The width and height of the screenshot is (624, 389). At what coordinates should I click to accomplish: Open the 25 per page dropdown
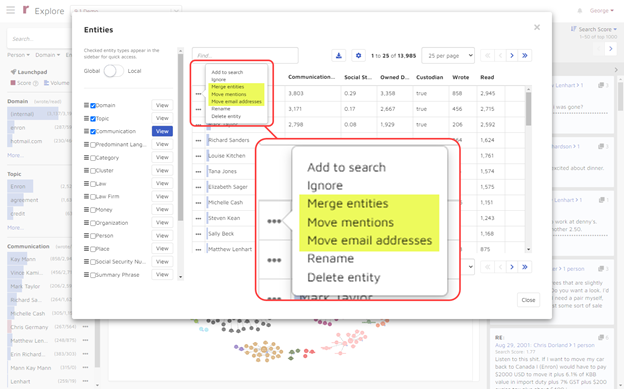(x=448, y=56)
